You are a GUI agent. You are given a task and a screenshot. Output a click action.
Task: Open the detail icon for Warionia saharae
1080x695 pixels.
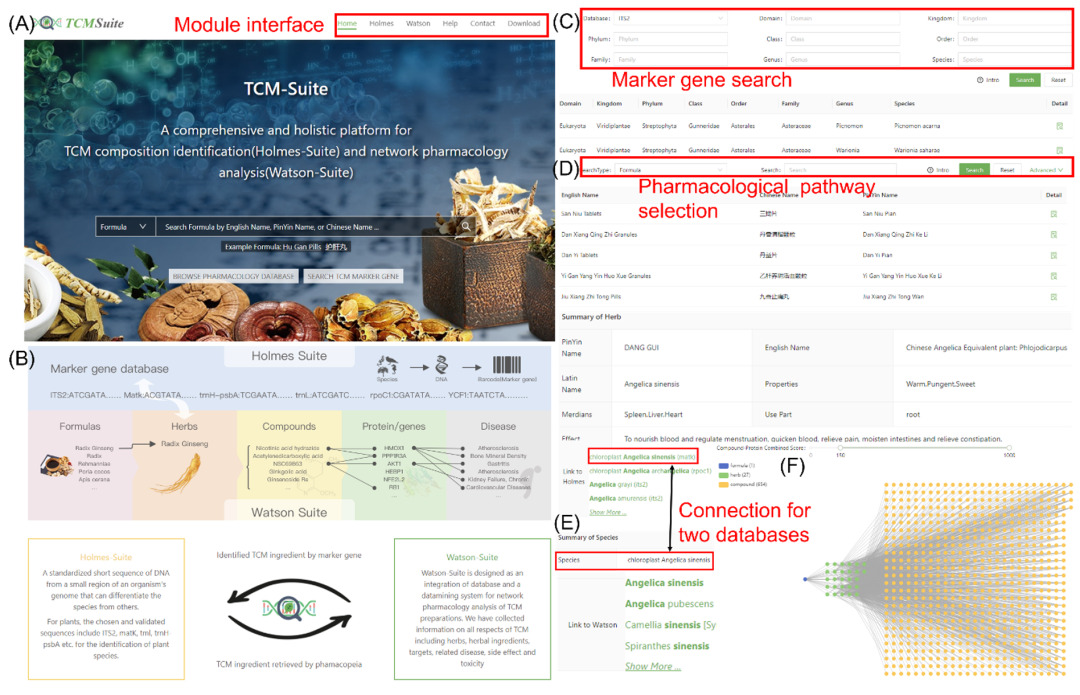(1059, 149)
